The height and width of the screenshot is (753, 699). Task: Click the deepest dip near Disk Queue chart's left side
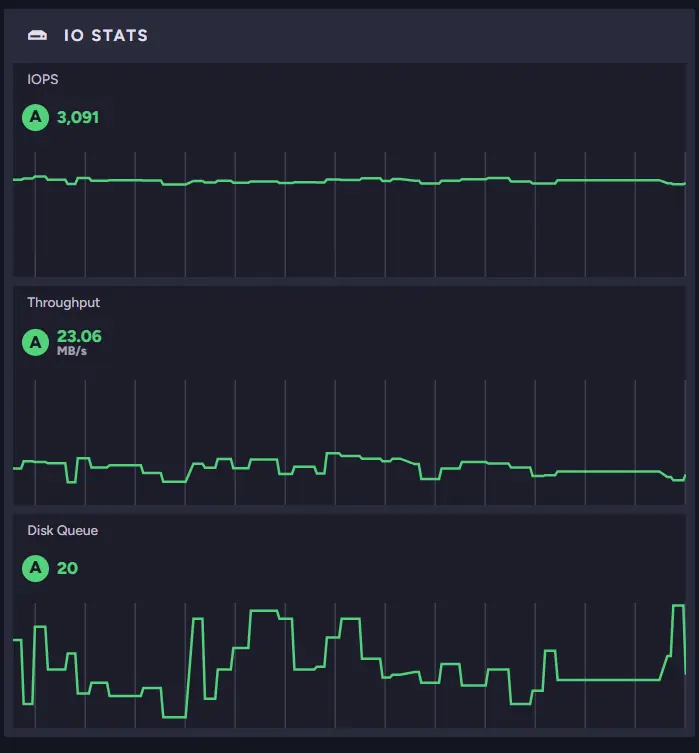(174, 717)
